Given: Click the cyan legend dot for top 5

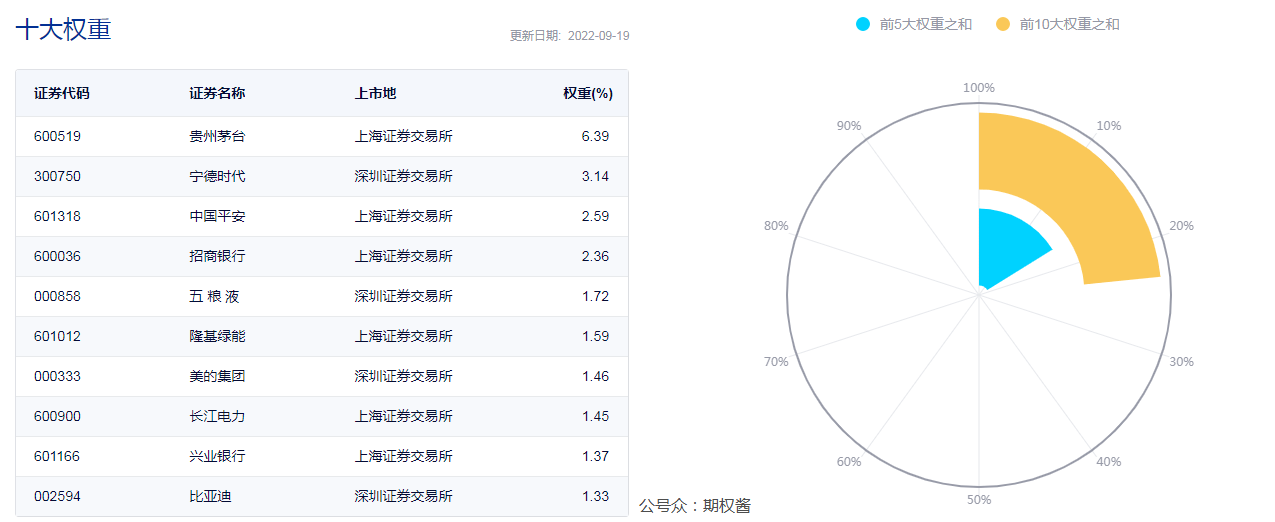Looking at the screenshot, I should [x=864, y=24].
